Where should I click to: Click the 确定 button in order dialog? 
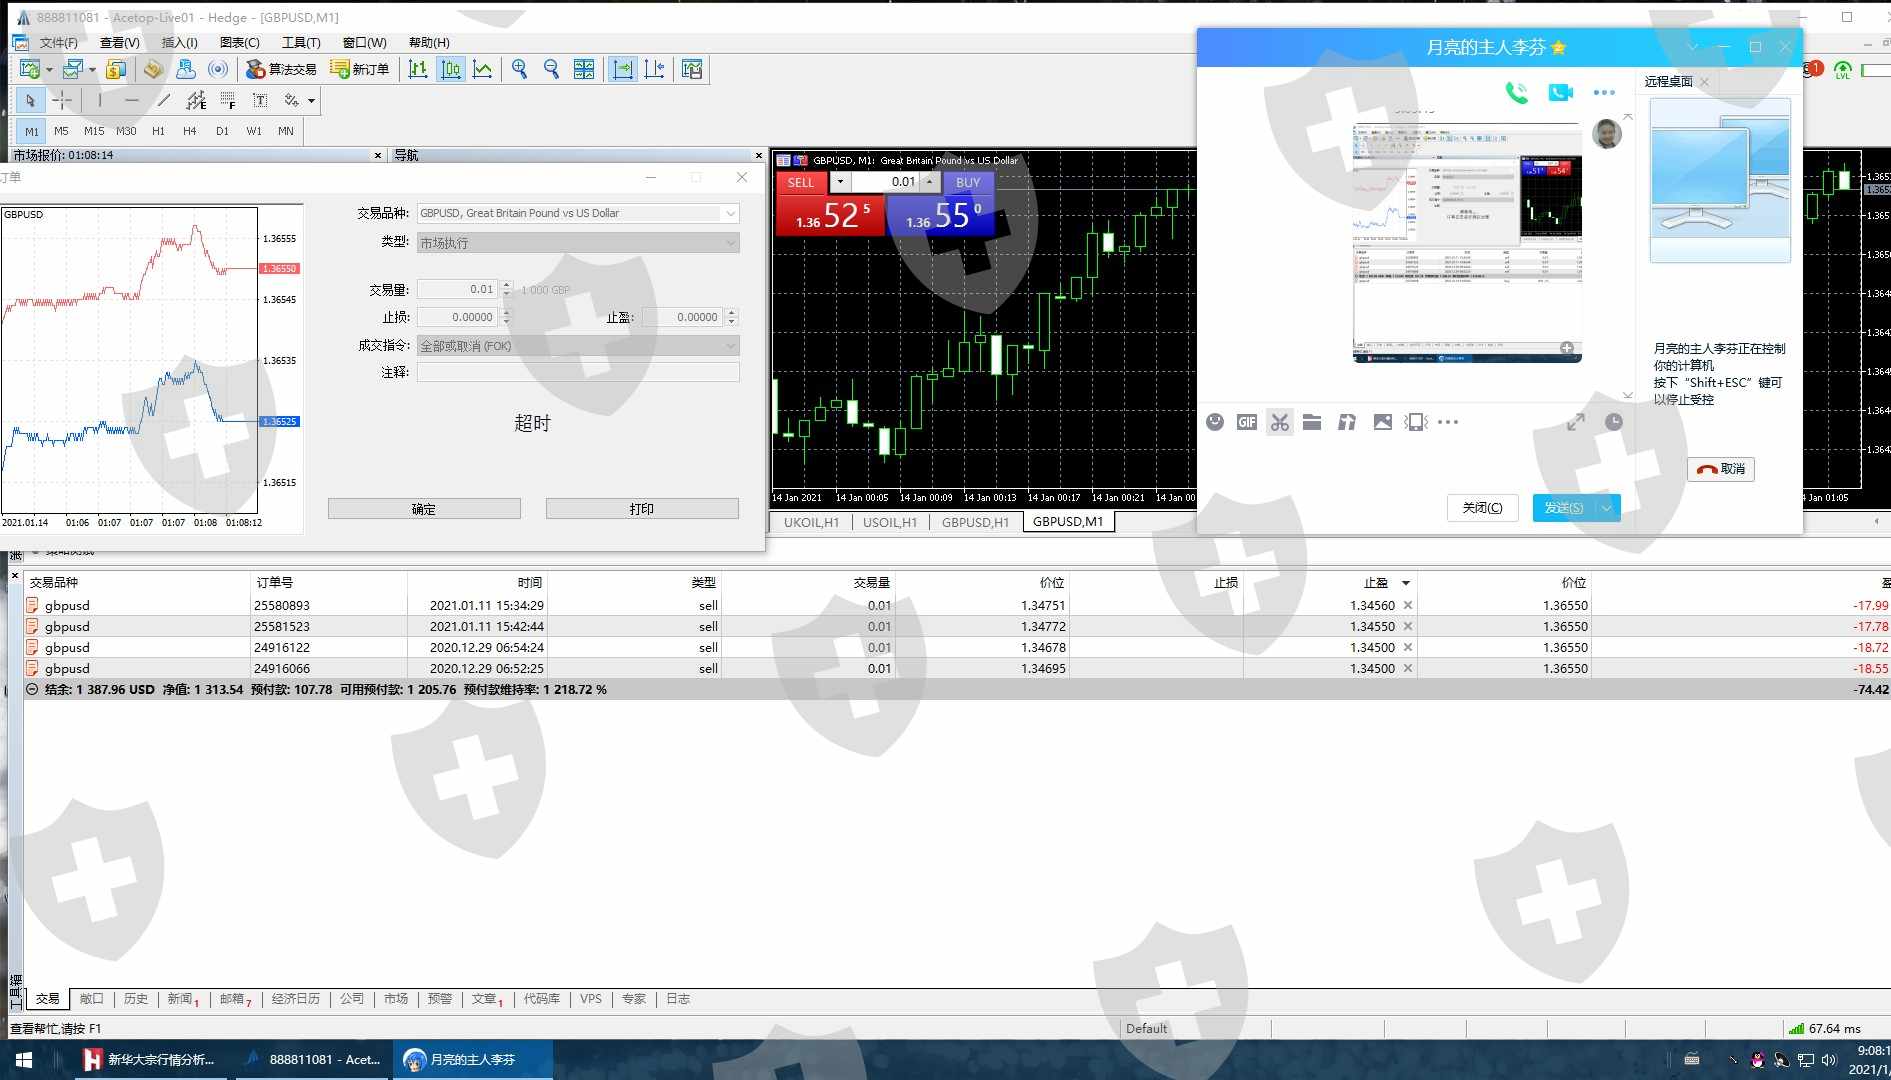coord(424,509)
